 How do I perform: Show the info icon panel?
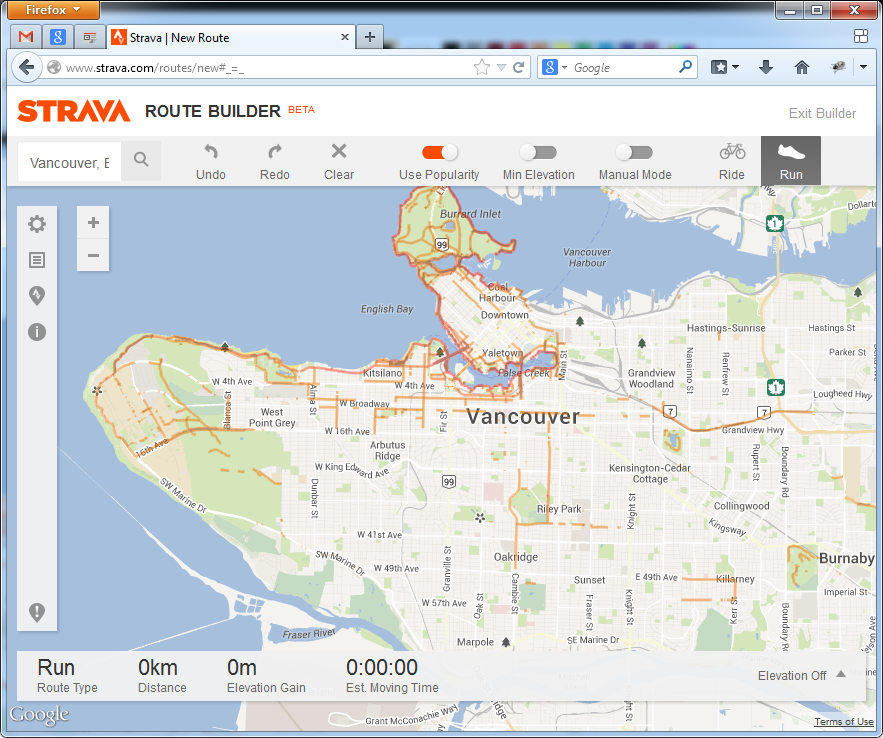37,332
